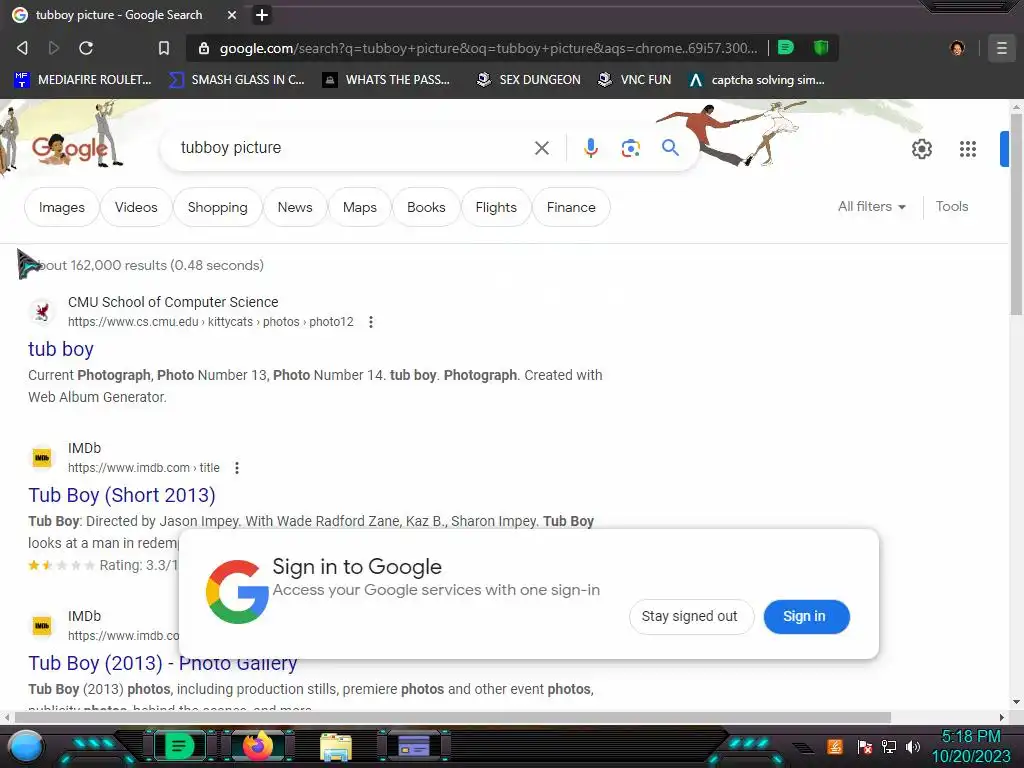Bookmark this page with the bookmark icon
1024x768 pixels.
[164, 48]
